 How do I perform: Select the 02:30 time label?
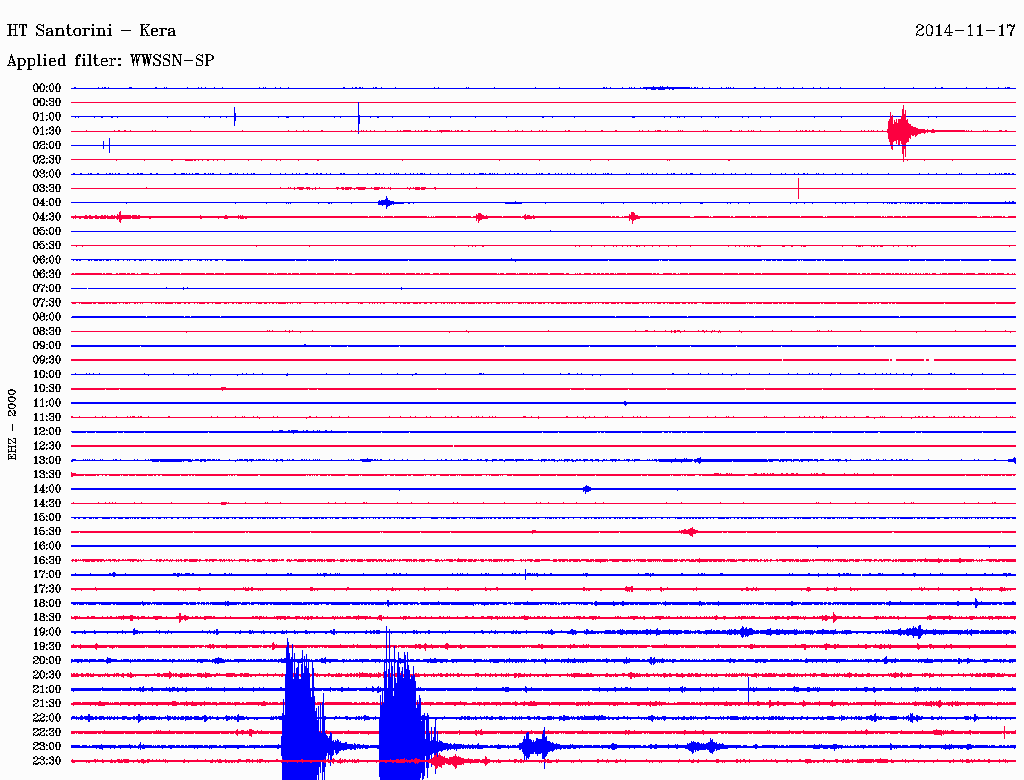47,159
